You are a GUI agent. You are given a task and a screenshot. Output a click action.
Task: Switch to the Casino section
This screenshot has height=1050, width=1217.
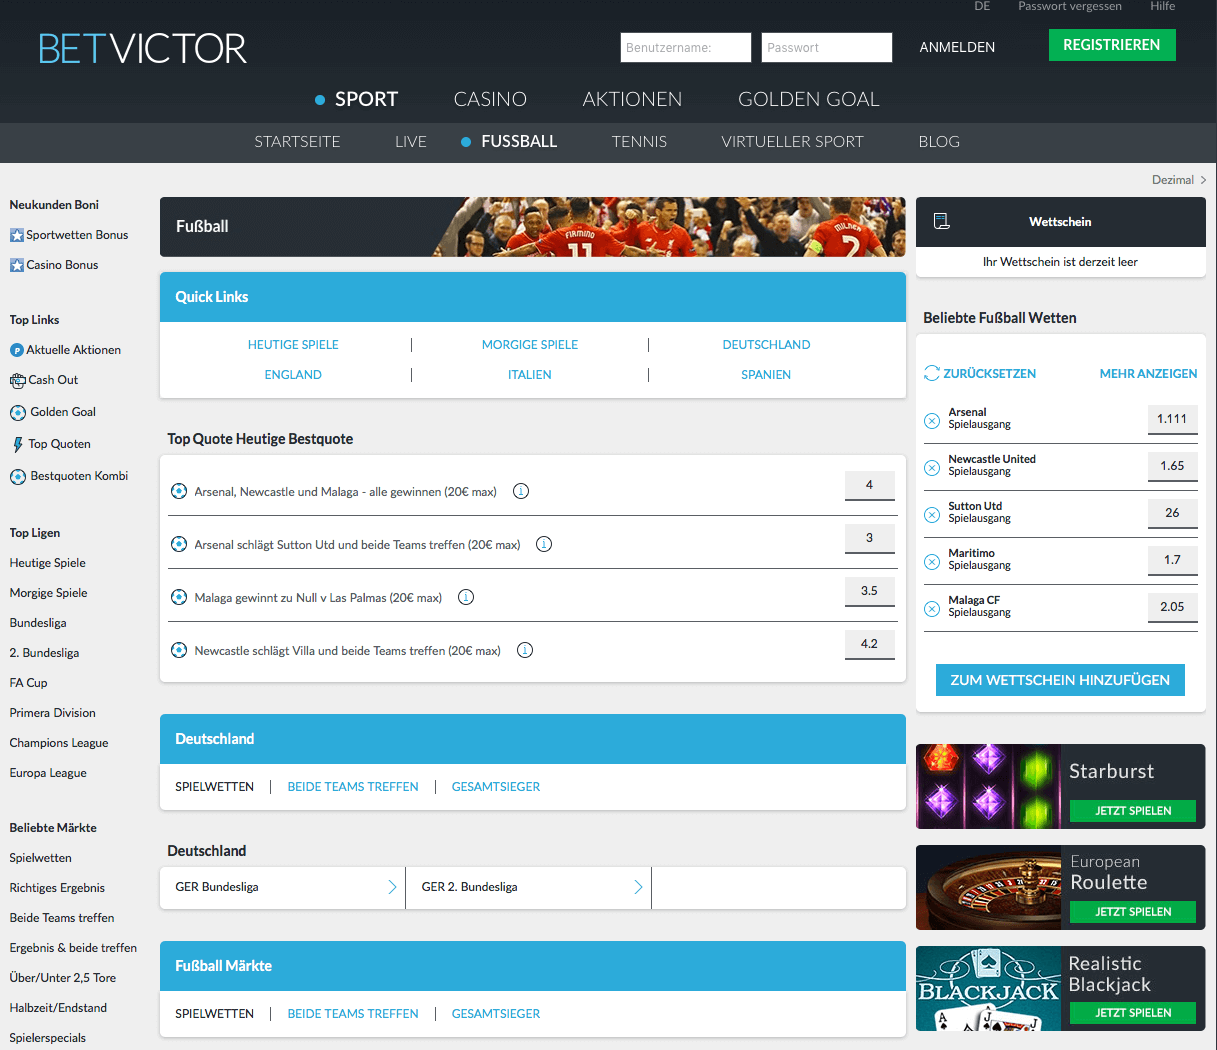coord(490,99)
